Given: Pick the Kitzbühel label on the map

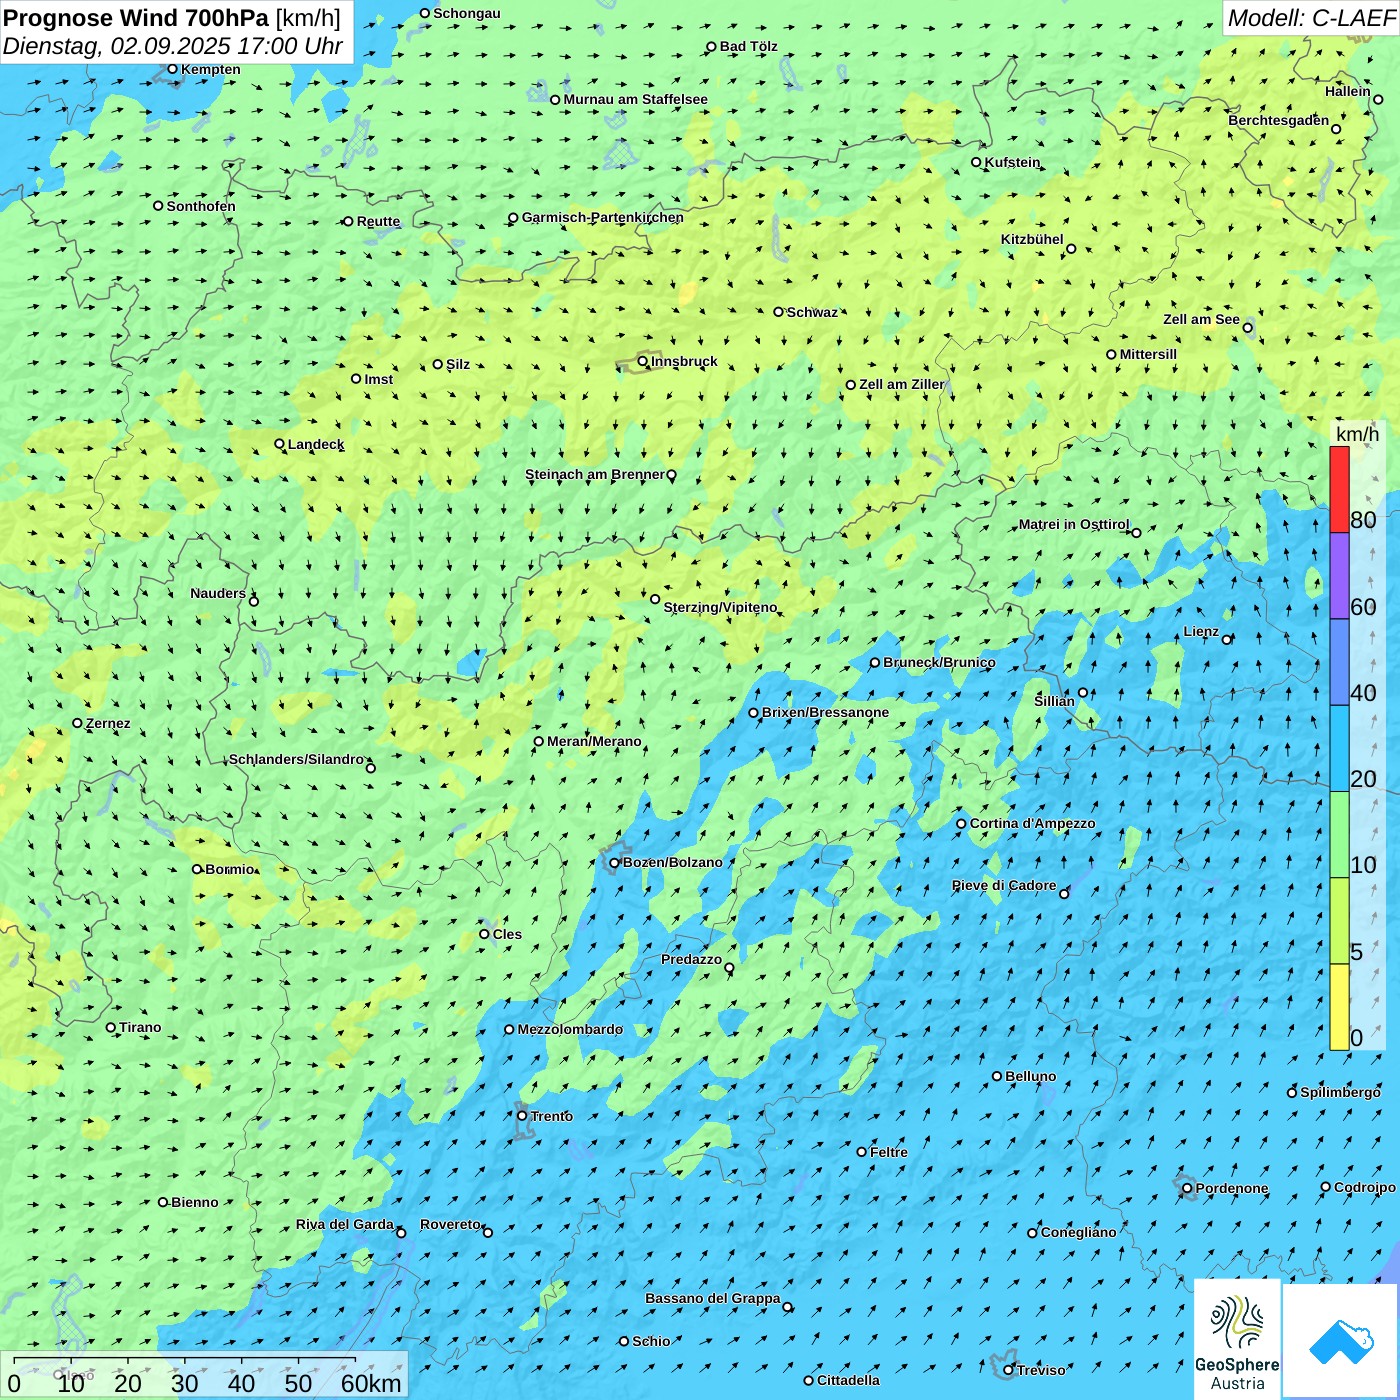Looking at the screenshot, I should click(x=1032, y=239).
